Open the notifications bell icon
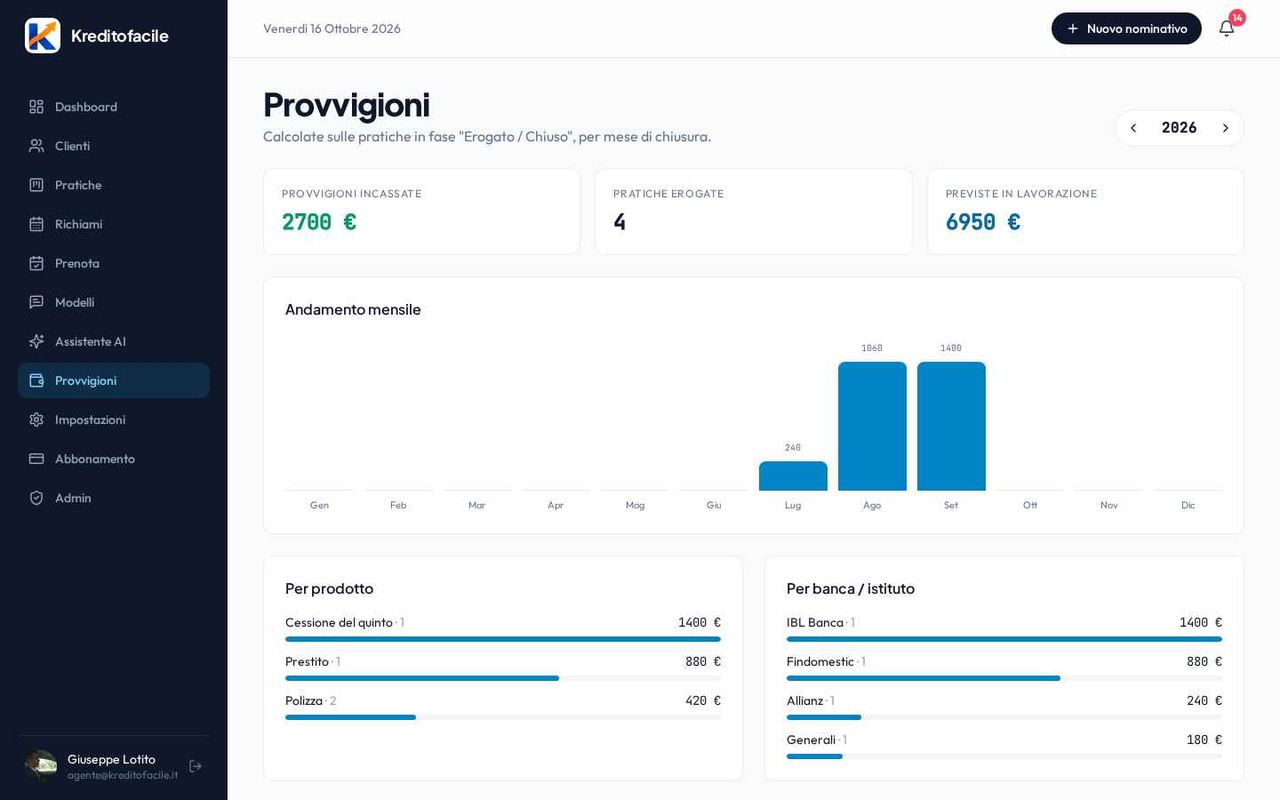The image size is (1280, 800). coord(1226,28)
